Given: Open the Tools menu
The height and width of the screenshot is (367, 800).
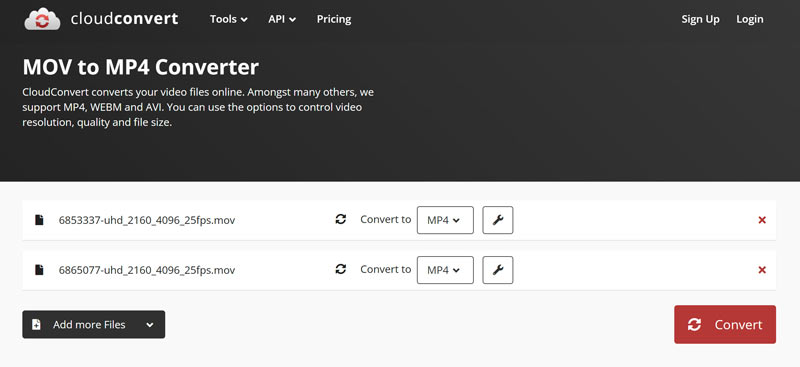Looking at the screenshot, I should (x=229, y=19).
